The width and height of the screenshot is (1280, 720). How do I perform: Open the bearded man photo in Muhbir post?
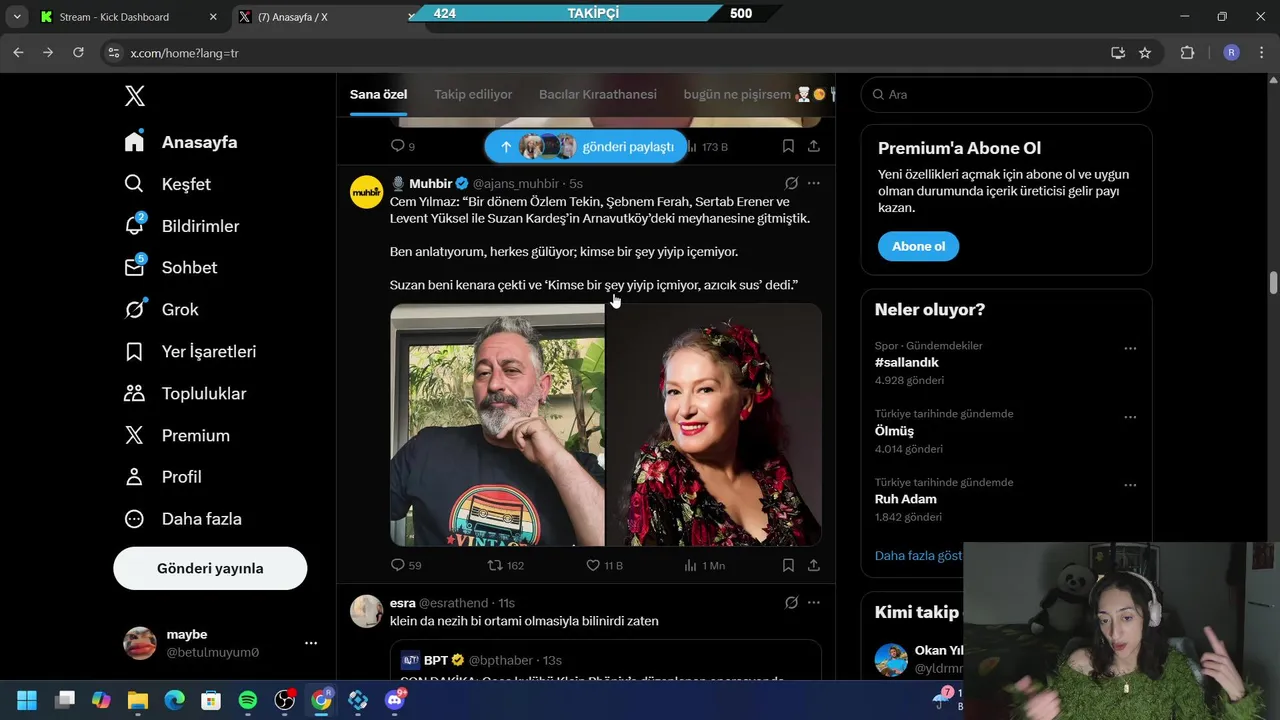(497, 425)
